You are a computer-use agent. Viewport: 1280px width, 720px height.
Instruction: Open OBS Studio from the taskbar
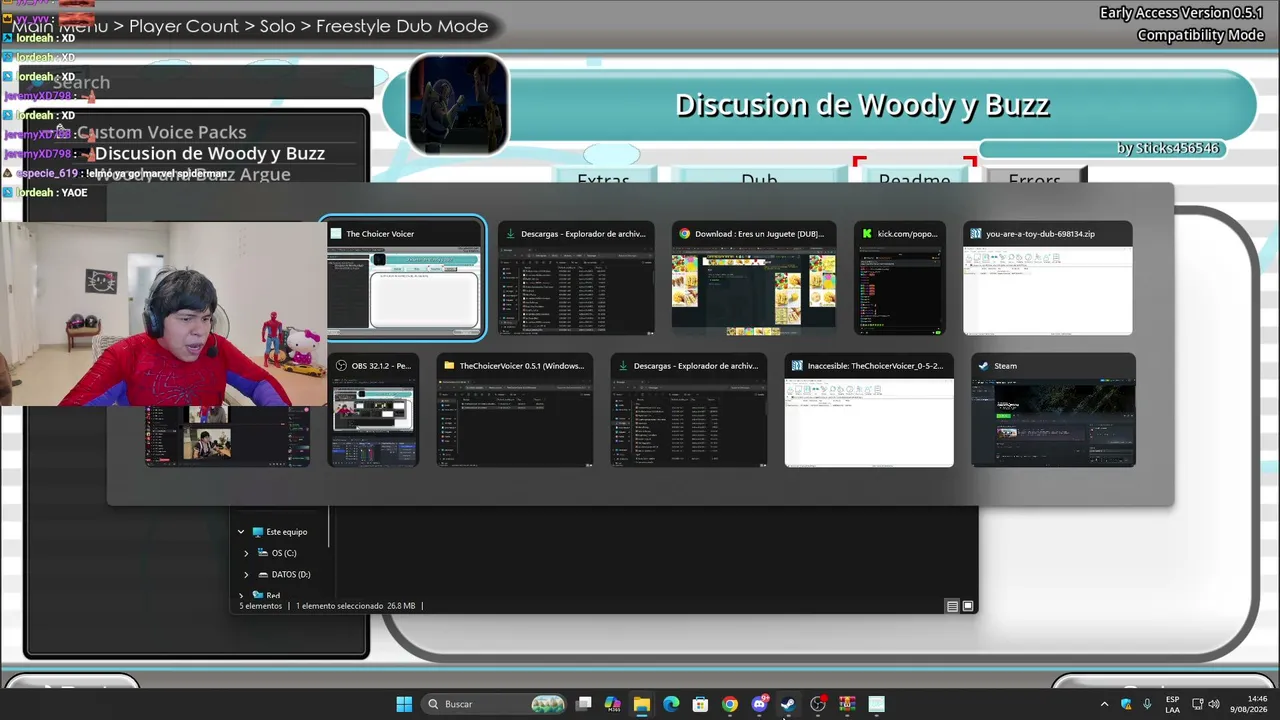[818, 704]
